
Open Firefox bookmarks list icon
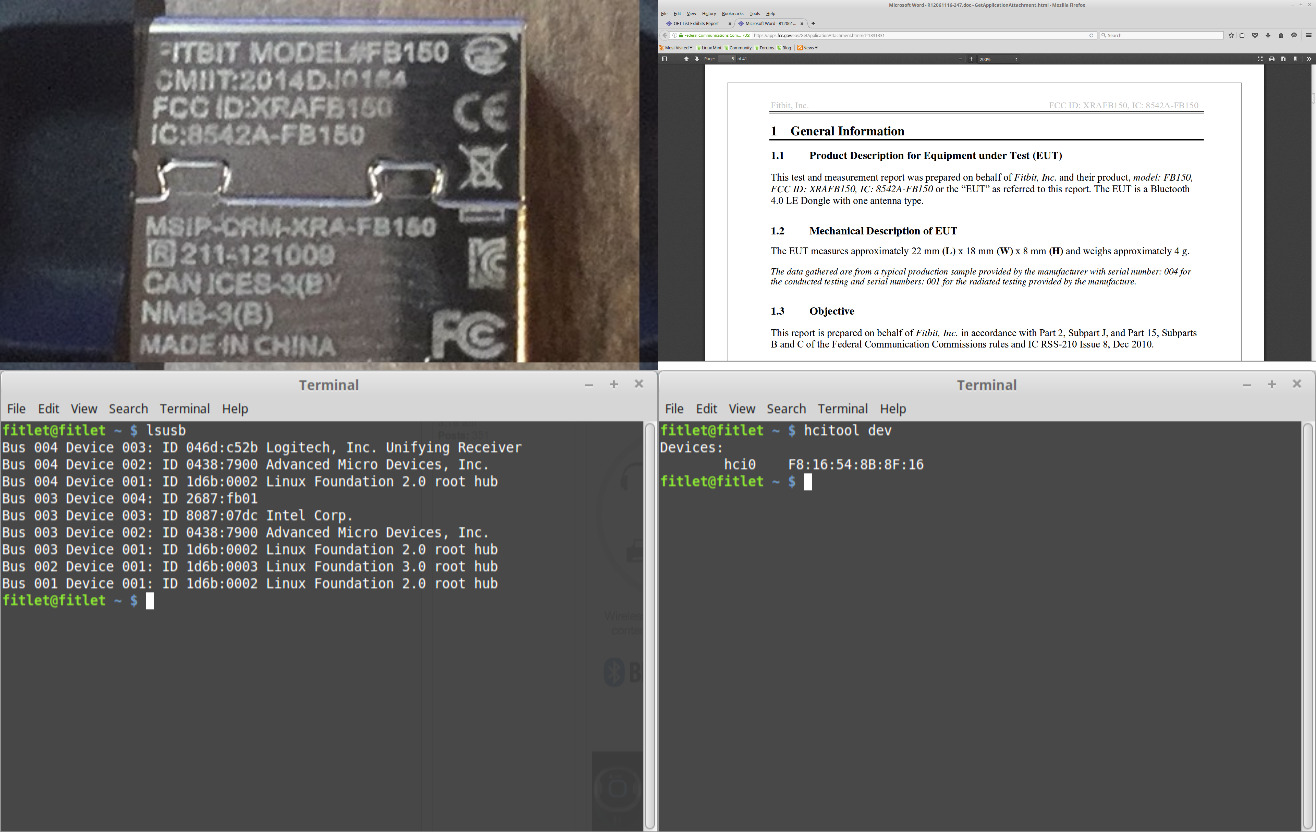click(1242, 35)
